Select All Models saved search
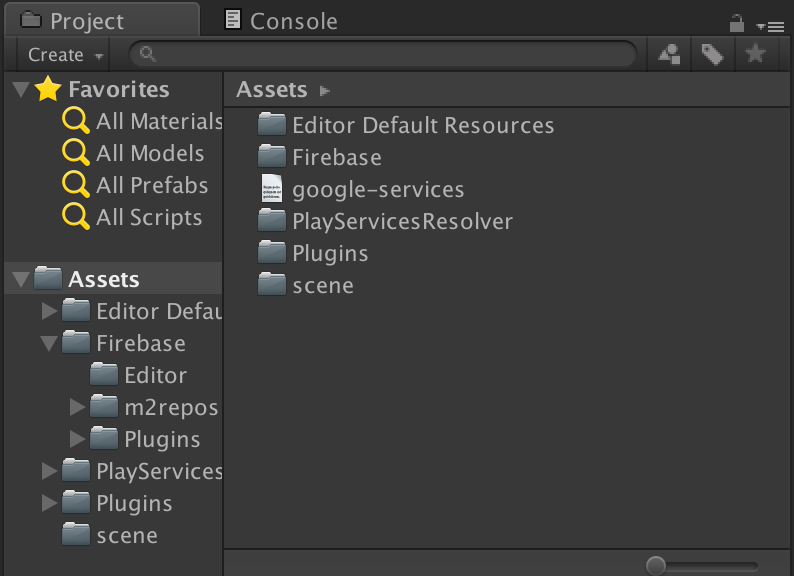The image size is (794, 576). tap(150, 153)
